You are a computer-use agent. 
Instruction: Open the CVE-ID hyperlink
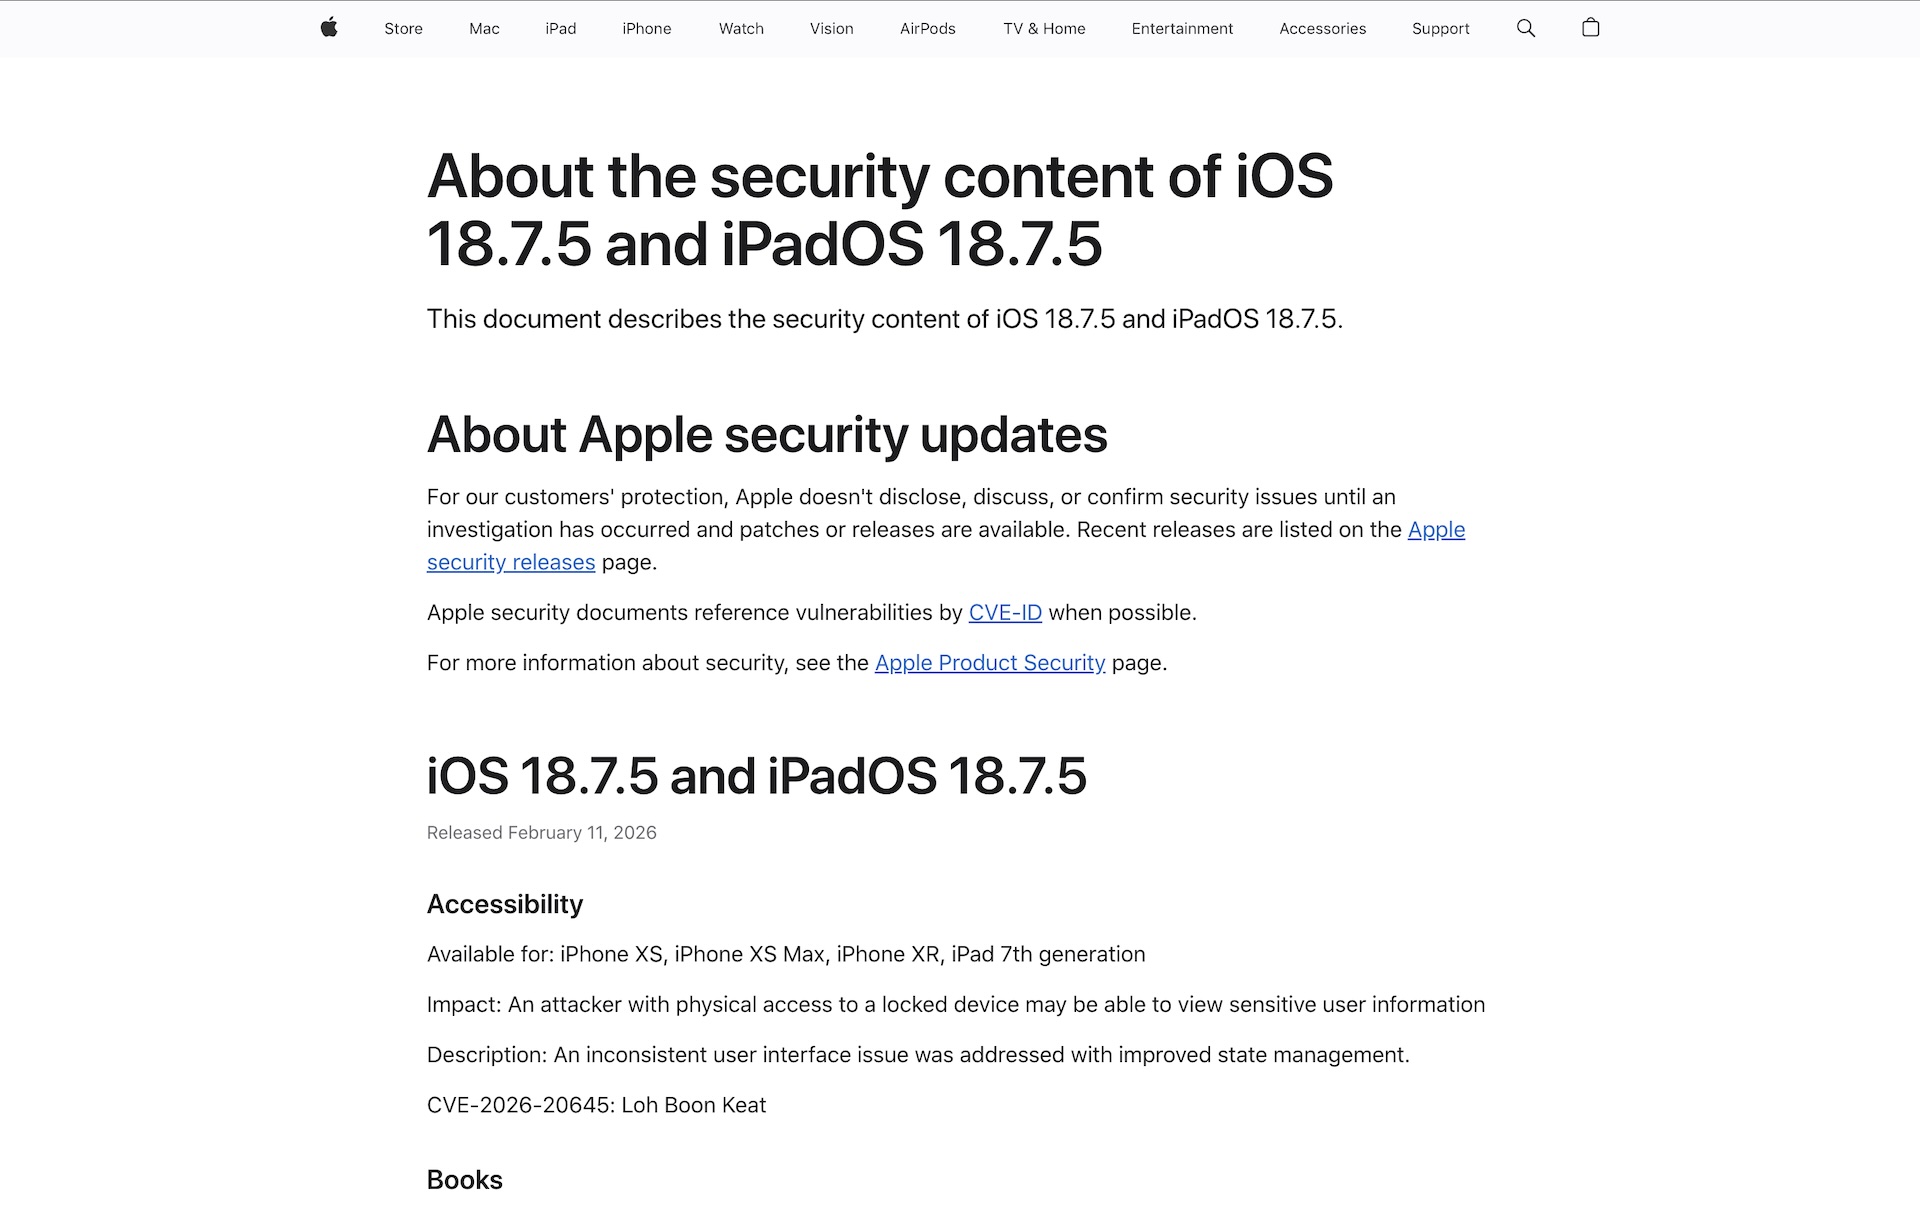coord(1005,613)
